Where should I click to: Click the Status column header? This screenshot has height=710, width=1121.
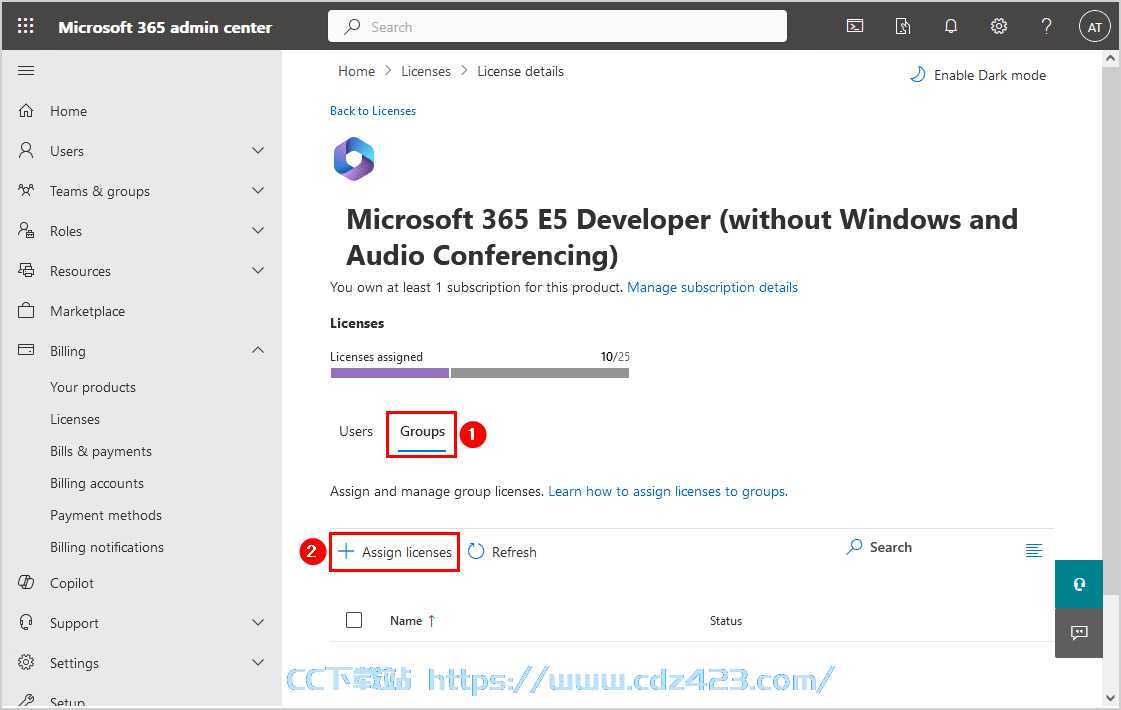click(726, 621)
